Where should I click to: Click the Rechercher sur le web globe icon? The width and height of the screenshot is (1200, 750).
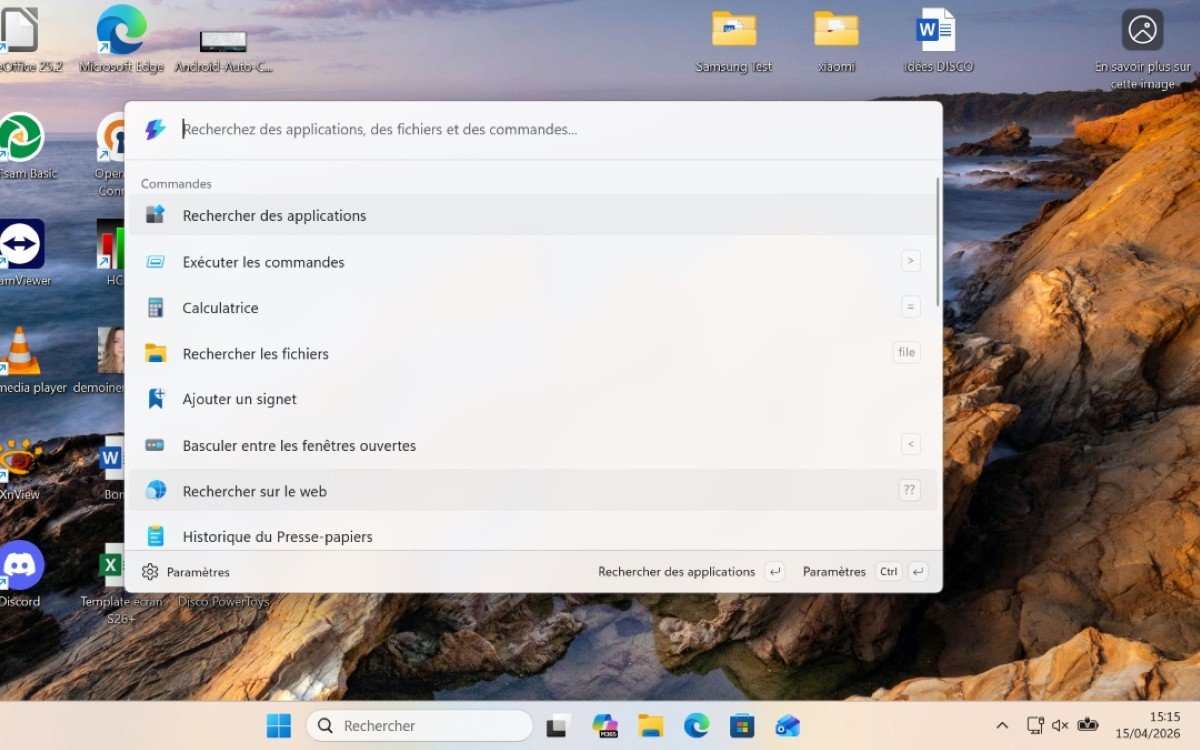click(155, 490)
